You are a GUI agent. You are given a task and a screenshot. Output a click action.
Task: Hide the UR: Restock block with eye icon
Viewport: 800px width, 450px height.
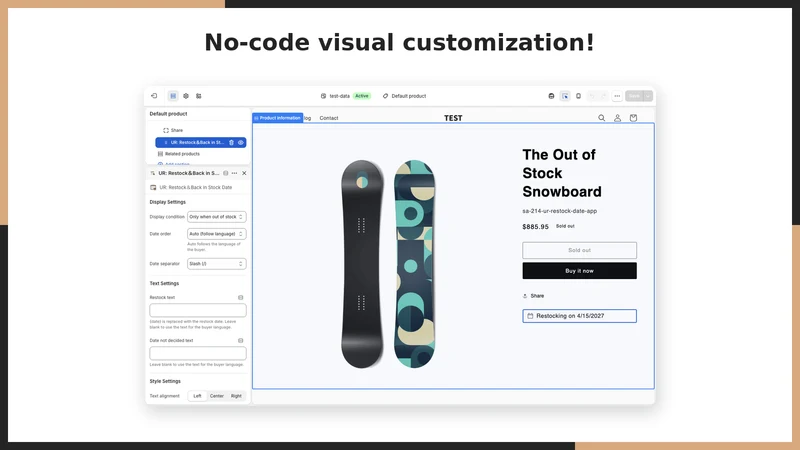click(x=240, y=142)
